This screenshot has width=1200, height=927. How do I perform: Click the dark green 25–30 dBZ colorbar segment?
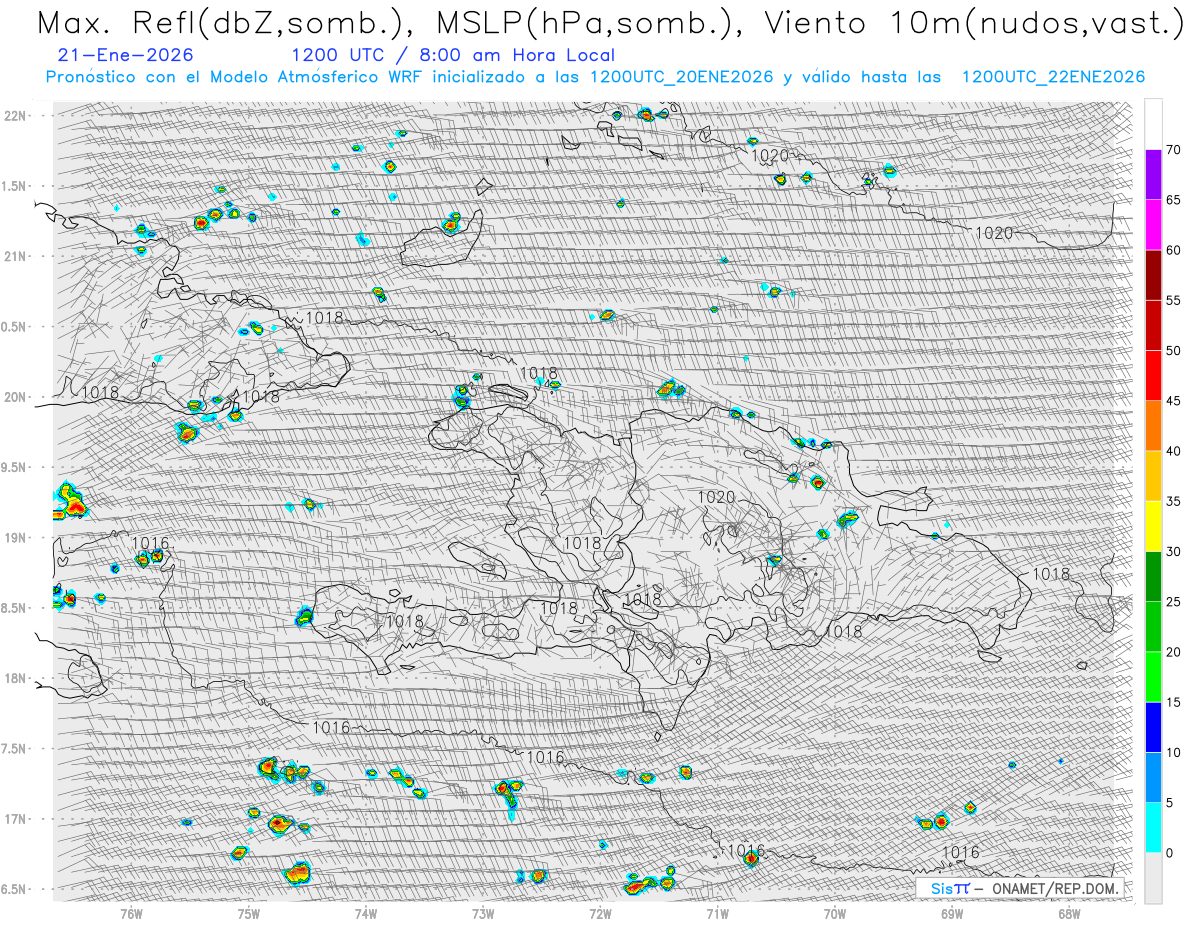click(1153, 577)
